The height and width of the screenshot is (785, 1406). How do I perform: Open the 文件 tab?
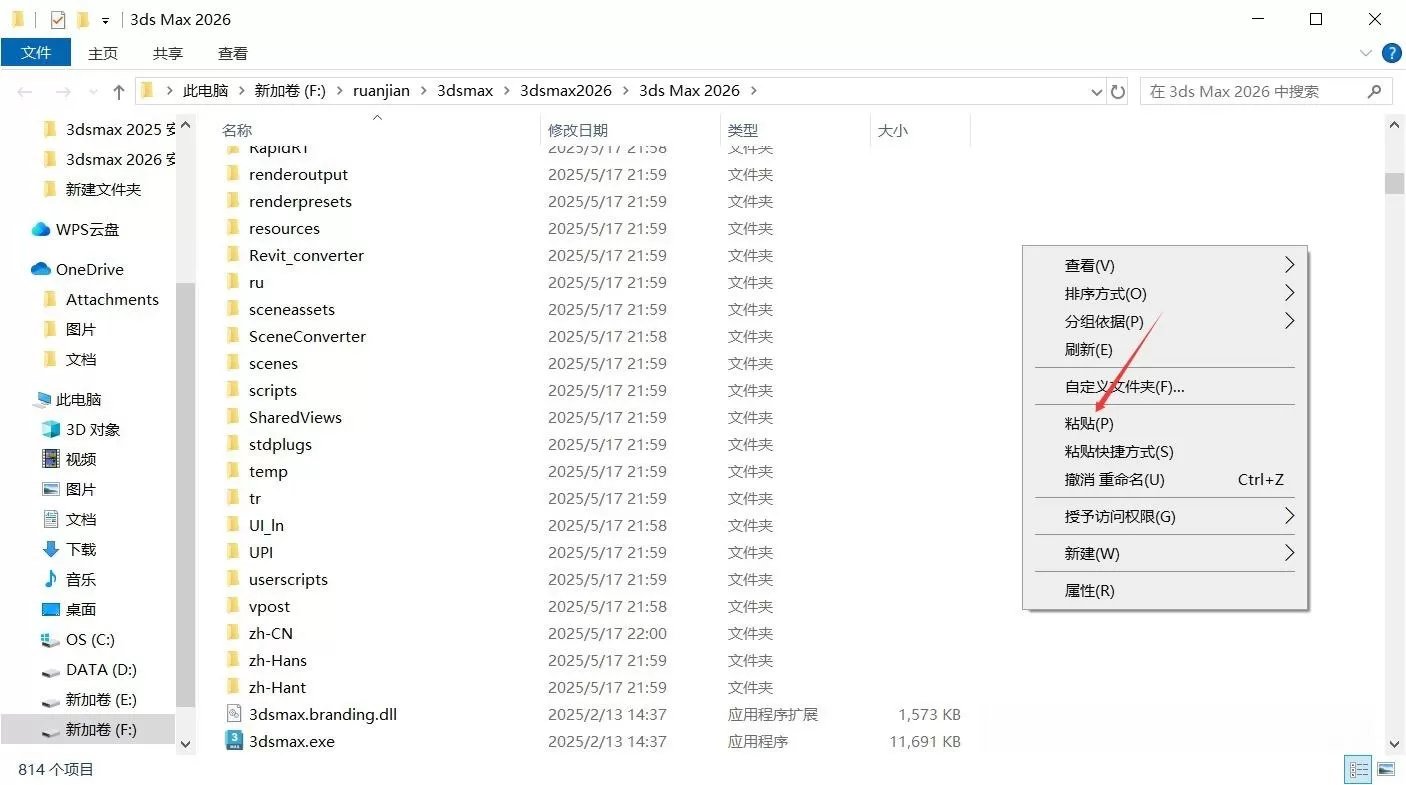(36, 53)
